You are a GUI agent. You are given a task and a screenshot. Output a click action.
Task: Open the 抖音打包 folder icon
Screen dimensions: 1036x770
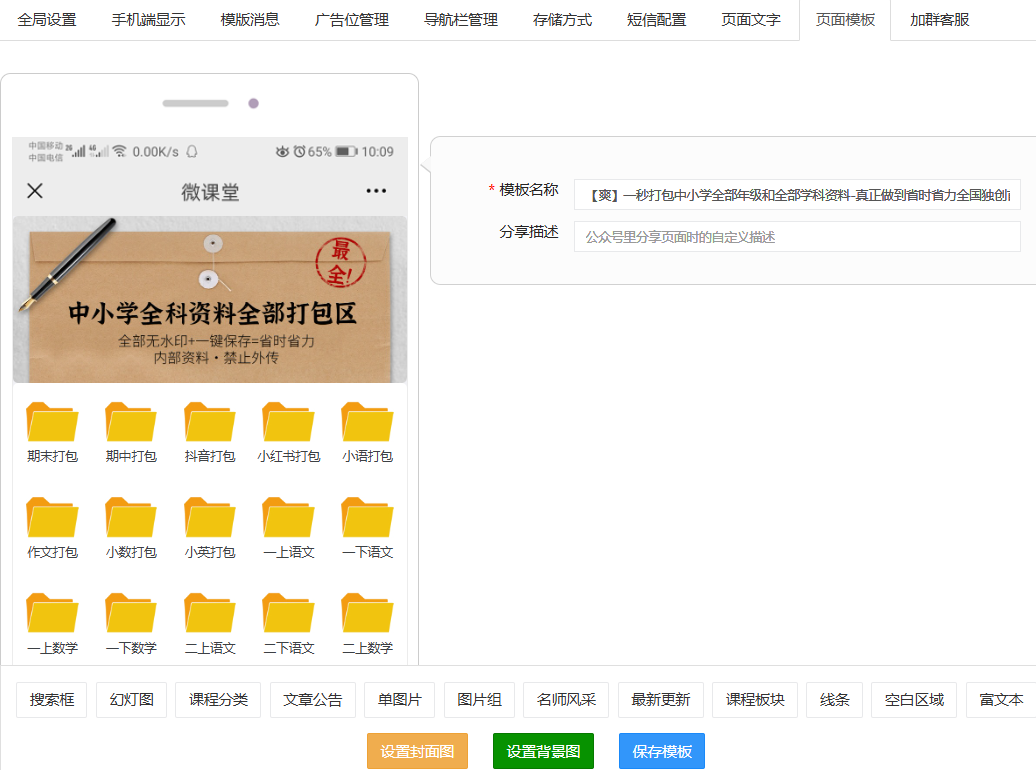[x=210, y=422]
